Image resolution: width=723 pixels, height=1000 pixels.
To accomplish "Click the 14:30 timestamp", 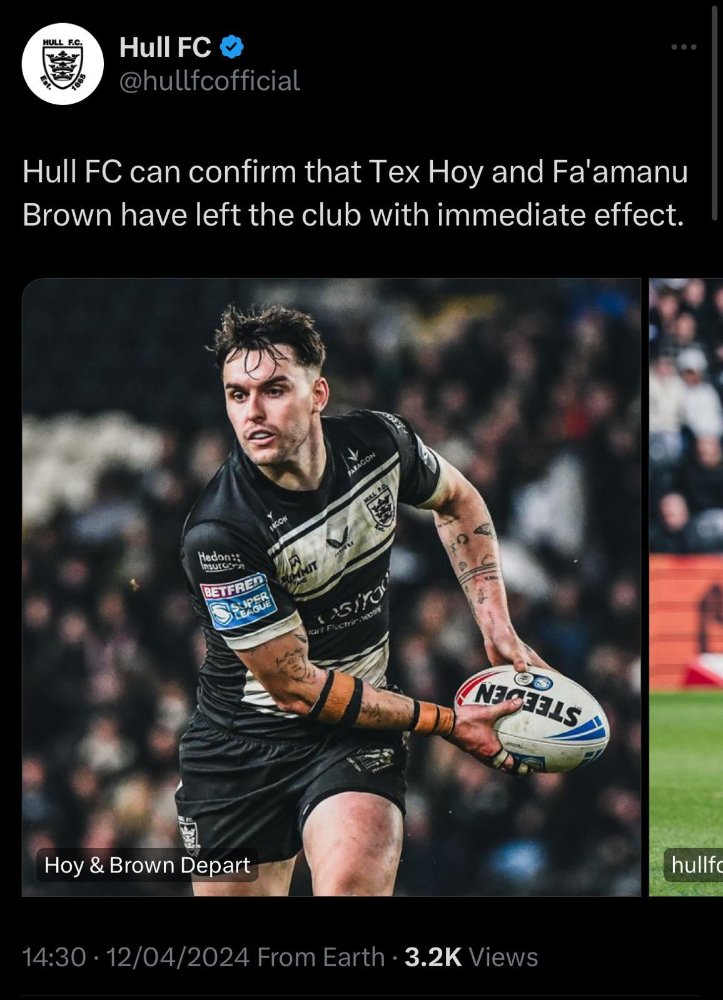I will click(x=54, y=957).
